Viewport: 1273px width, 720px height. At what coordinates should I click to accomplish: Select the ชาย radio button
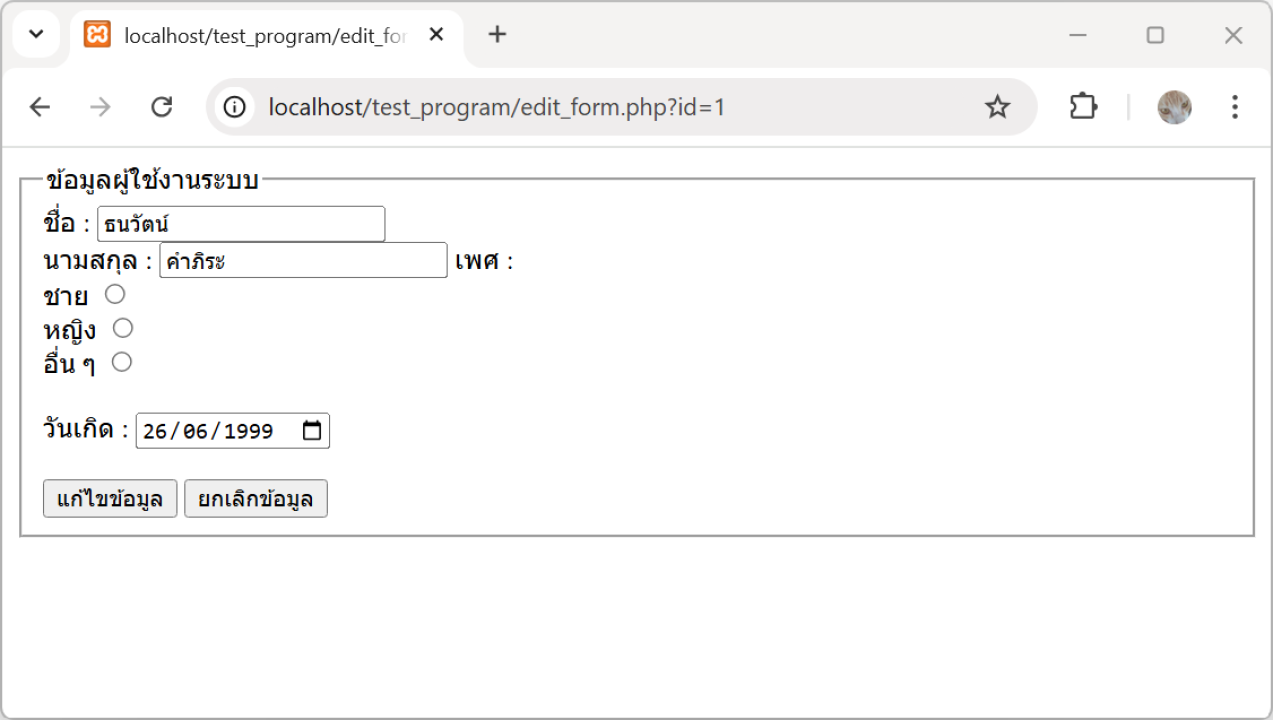[x=115, y=294]
